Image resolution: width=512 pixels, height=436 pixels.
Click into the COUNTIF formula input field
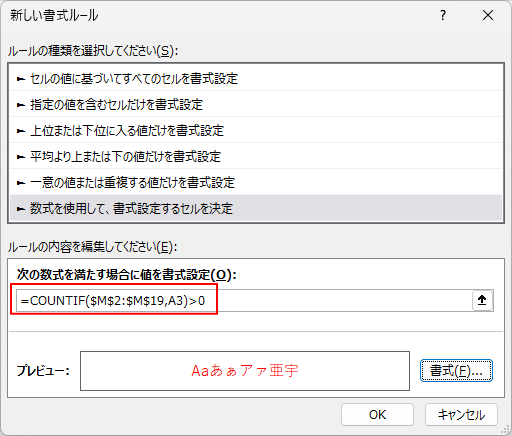tap(244, 301)
